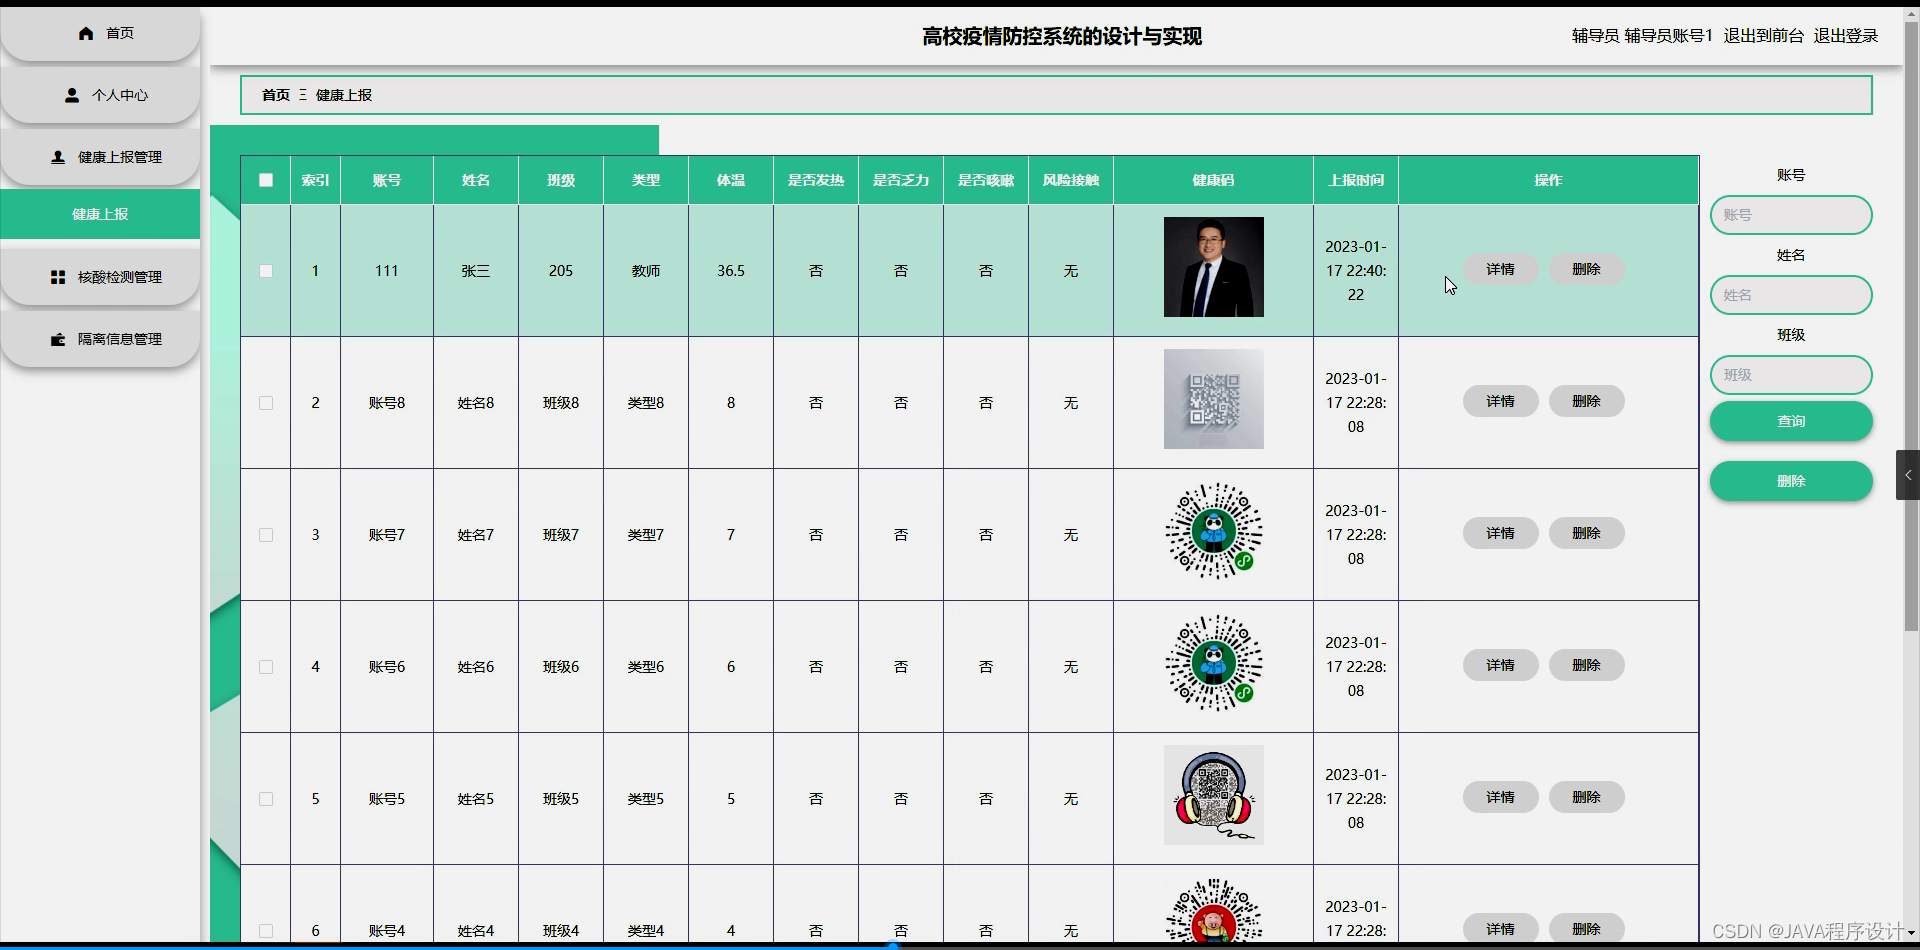Open the health code image for 账号4

(1213, 910)
